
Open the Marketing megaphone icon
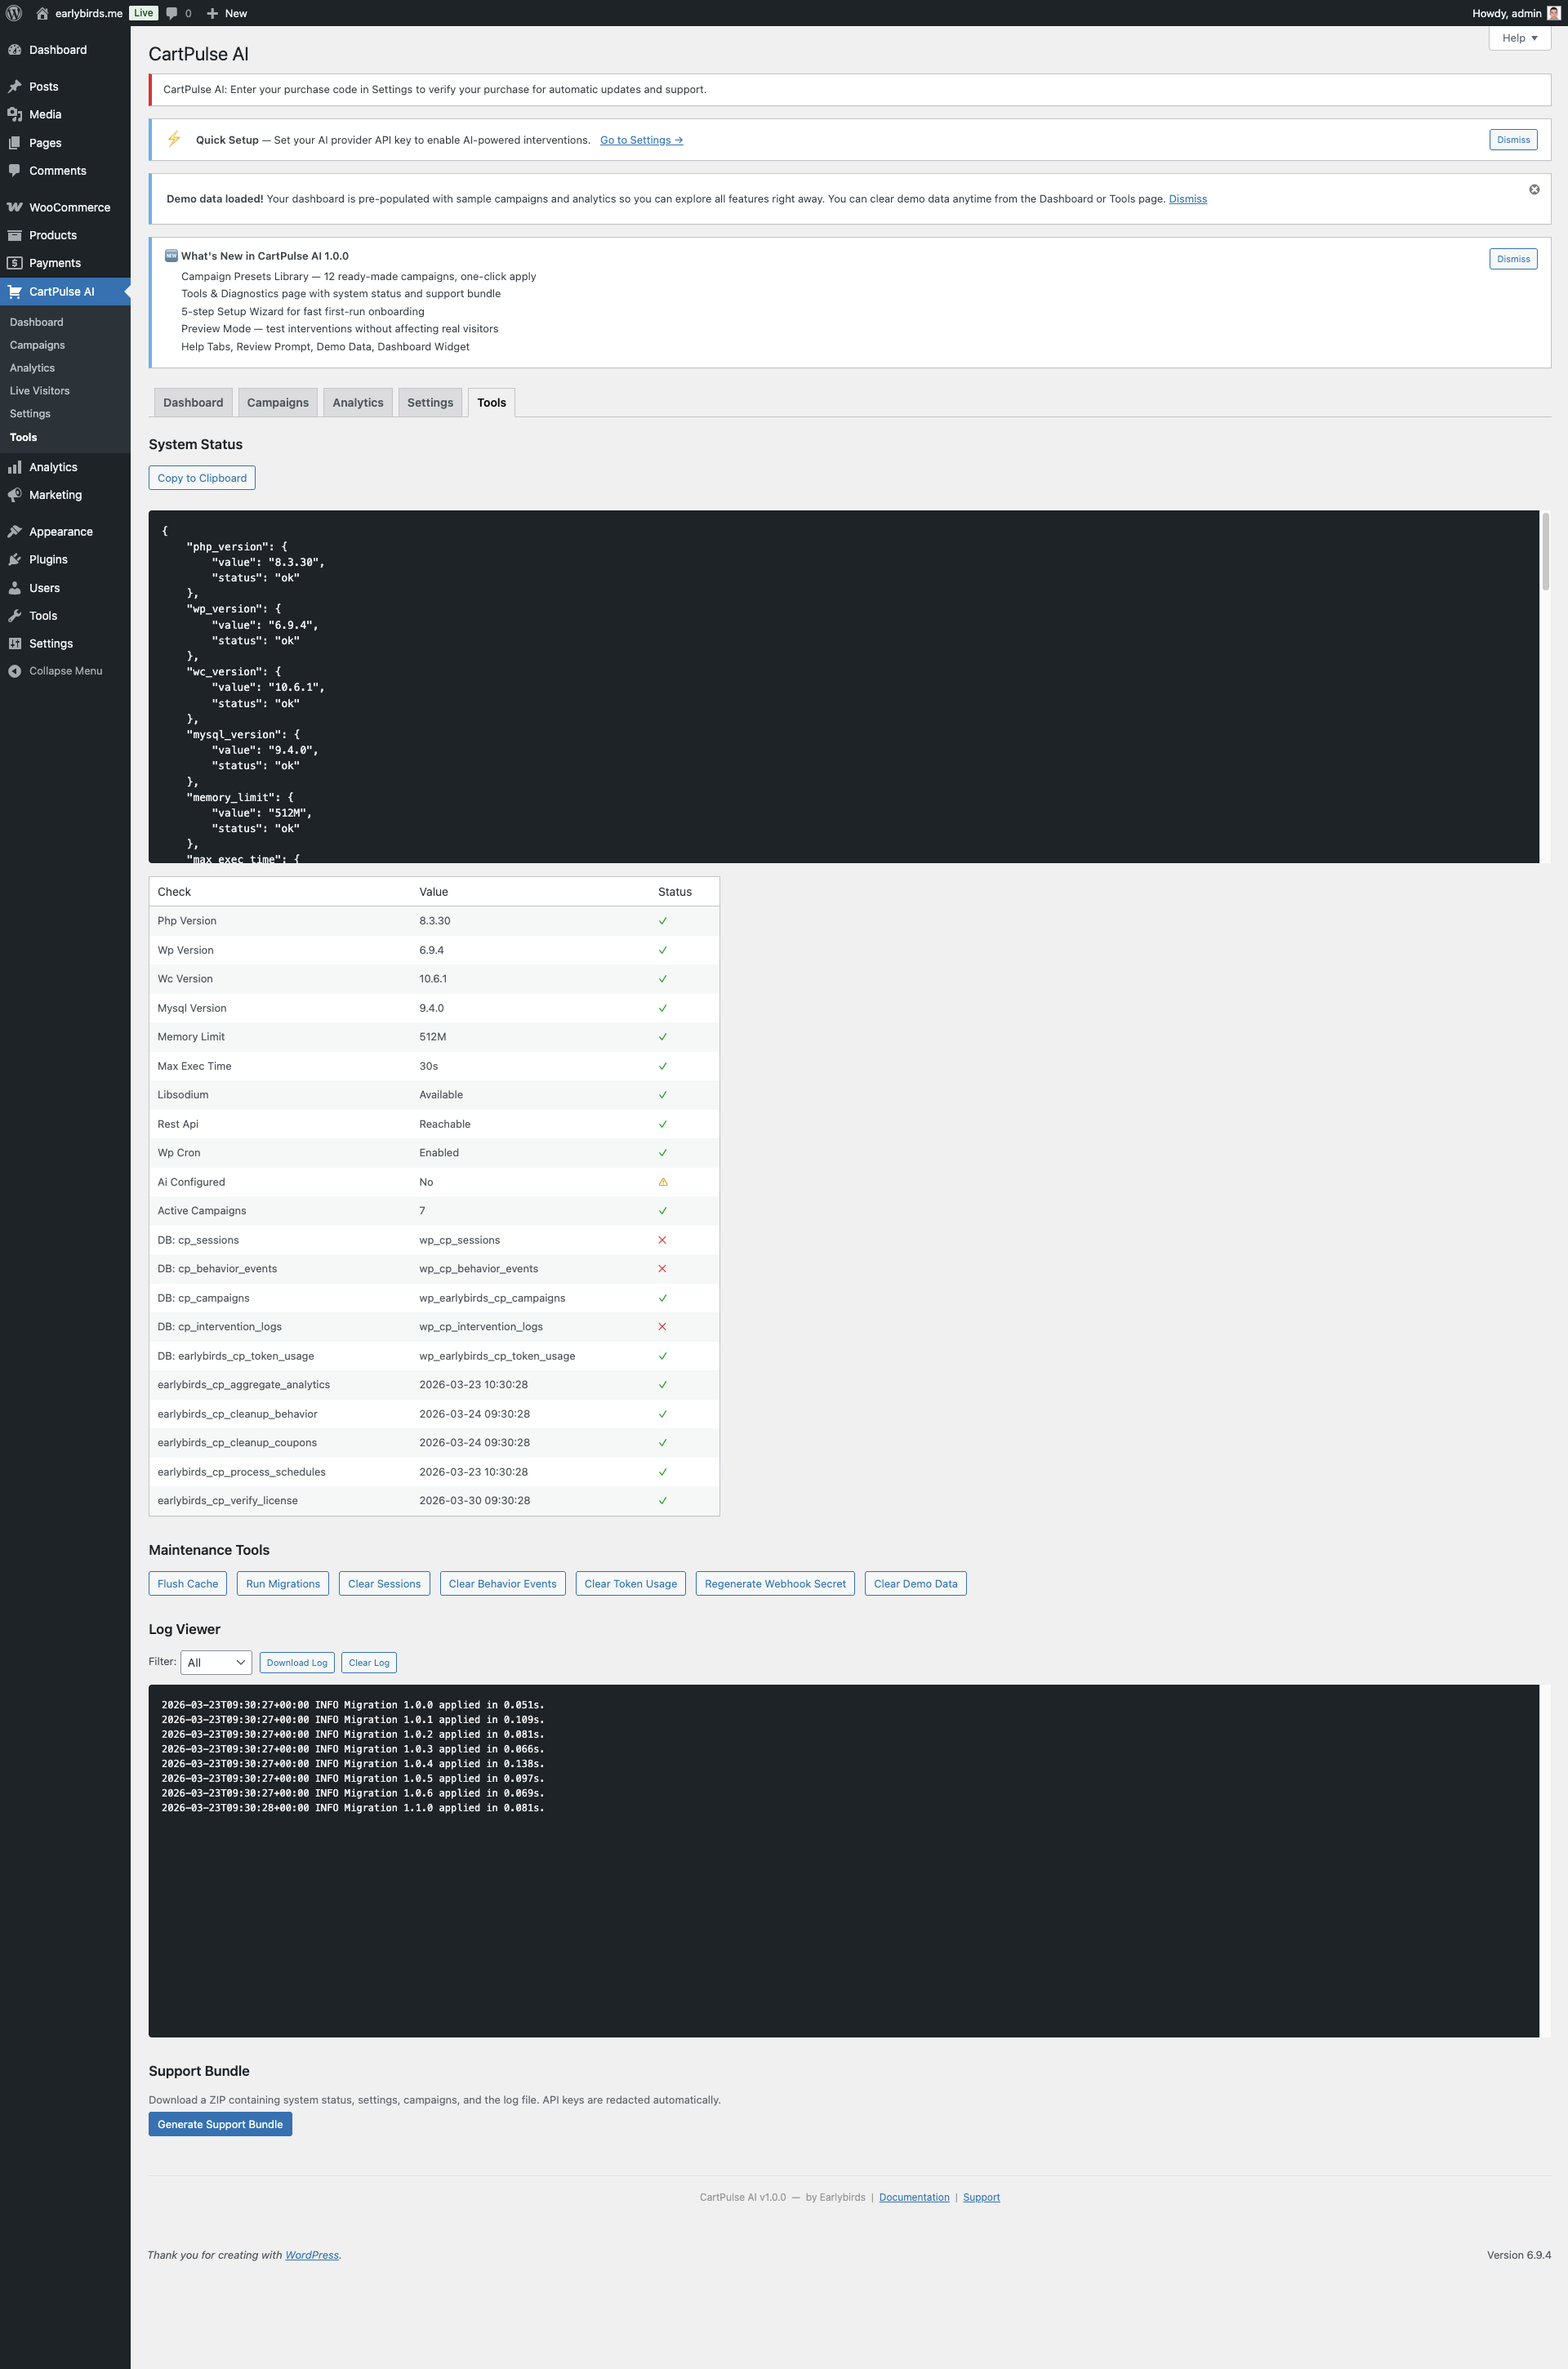tap(14, 494)
